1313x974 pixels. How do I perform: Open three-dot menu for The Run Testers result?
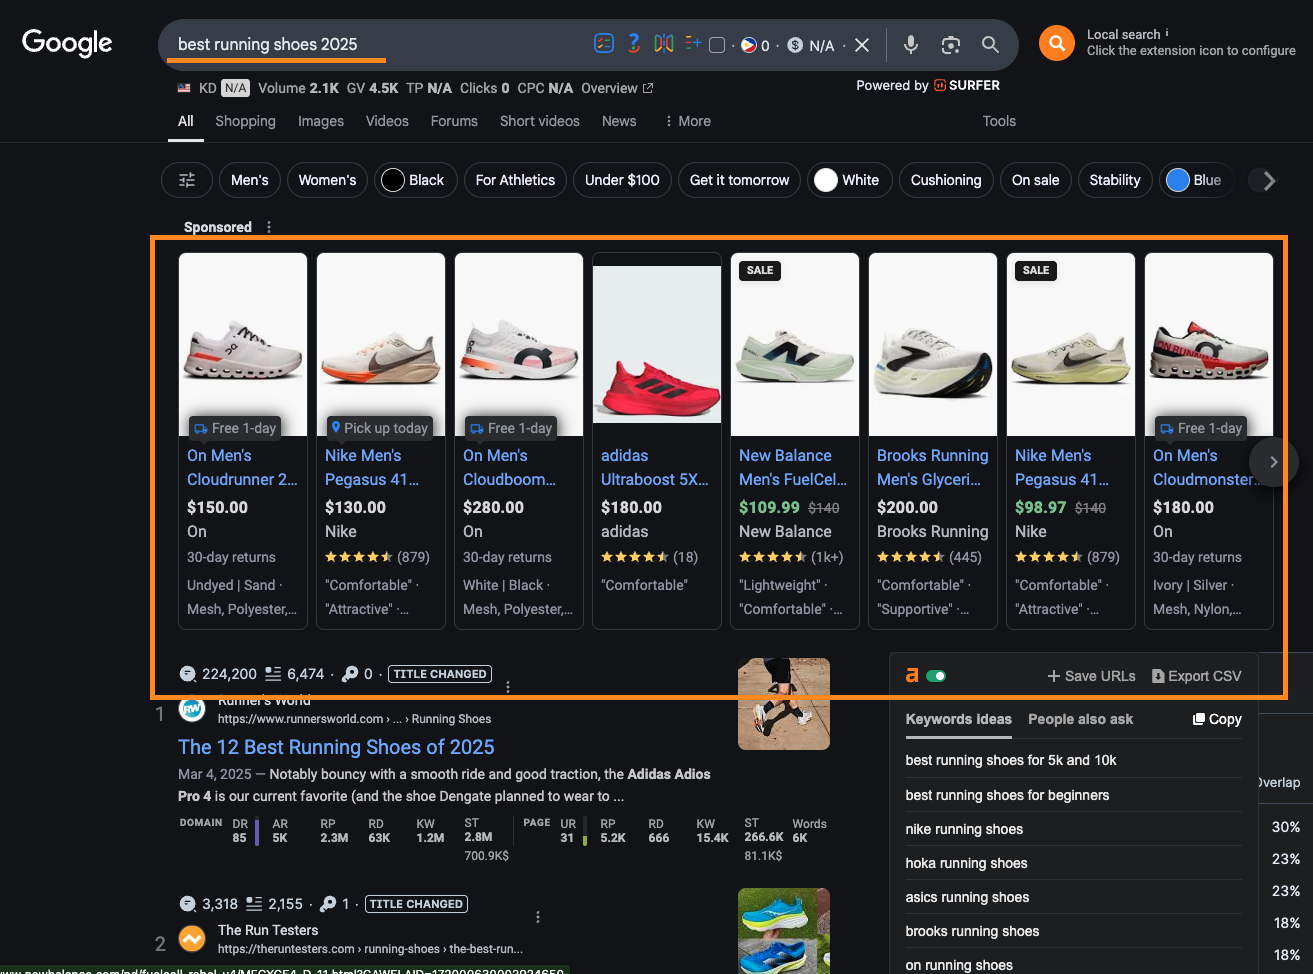click(538, 917)
